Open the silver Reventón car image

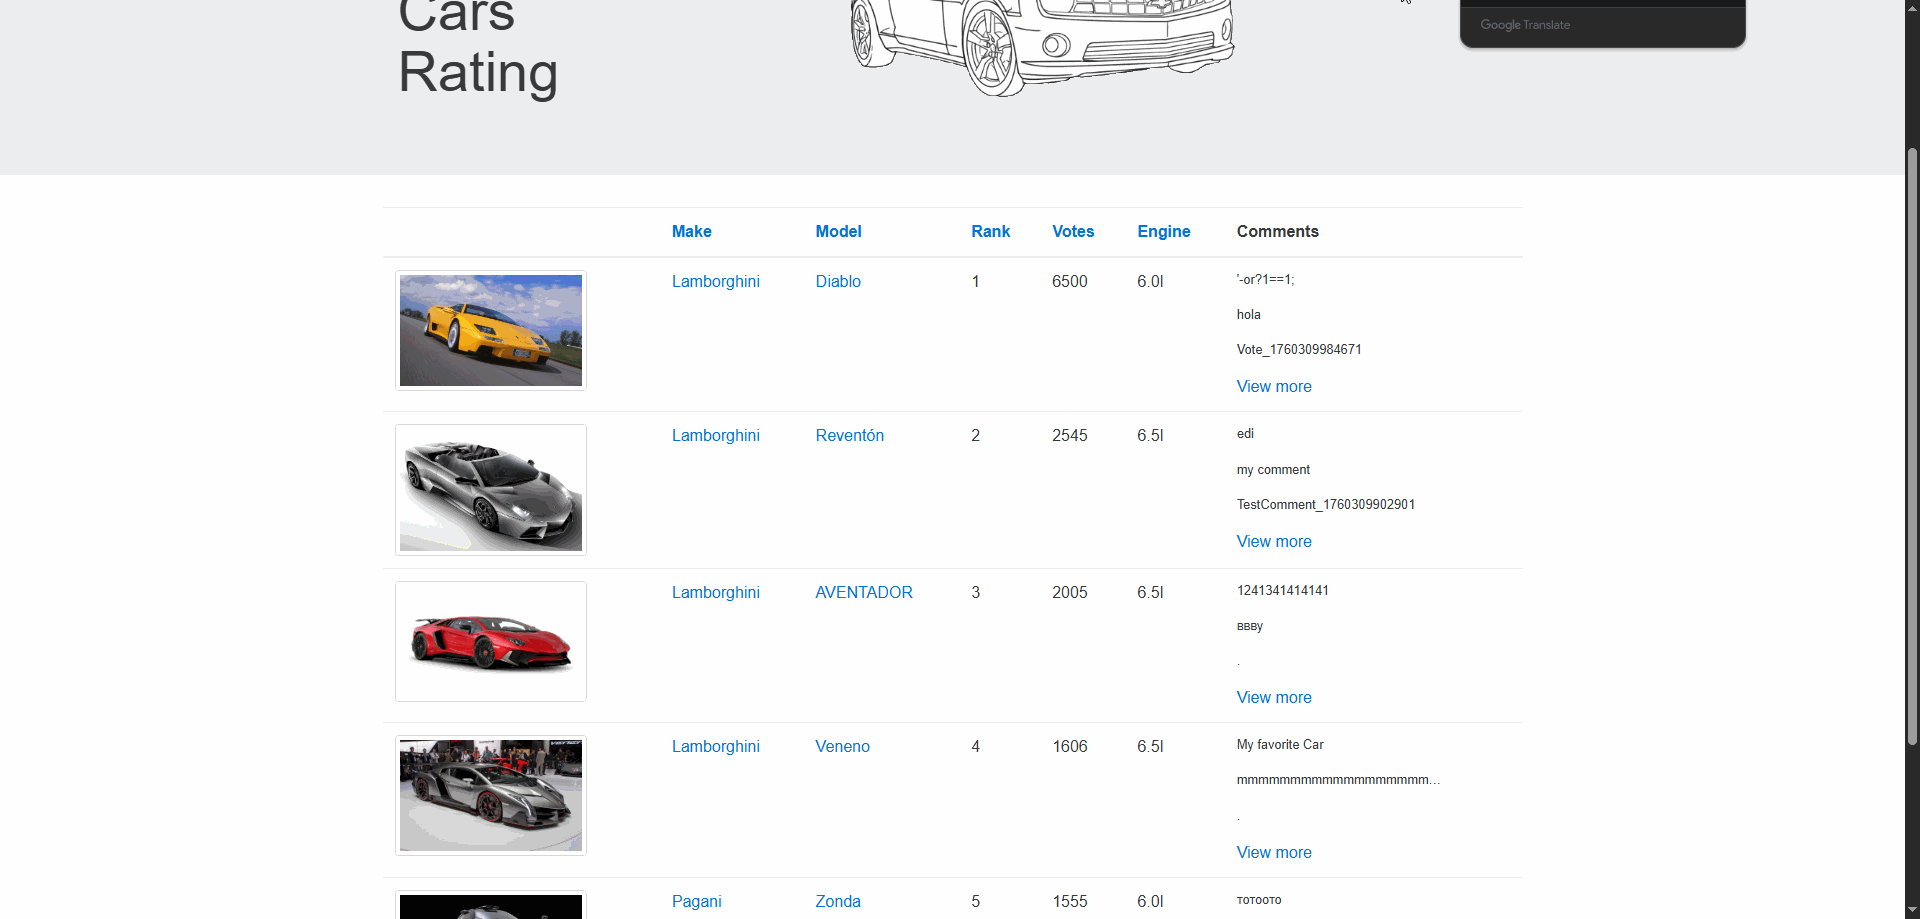[x=490, y=490]
